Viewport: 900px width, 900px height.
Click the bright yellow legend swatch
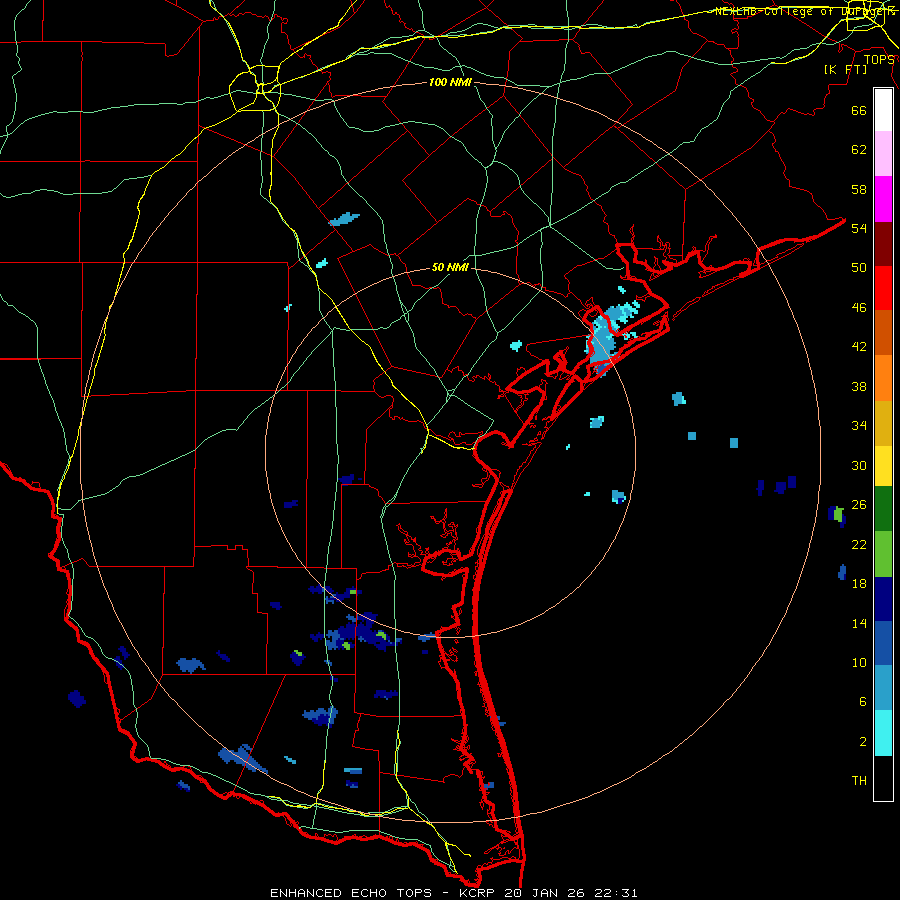883,466
